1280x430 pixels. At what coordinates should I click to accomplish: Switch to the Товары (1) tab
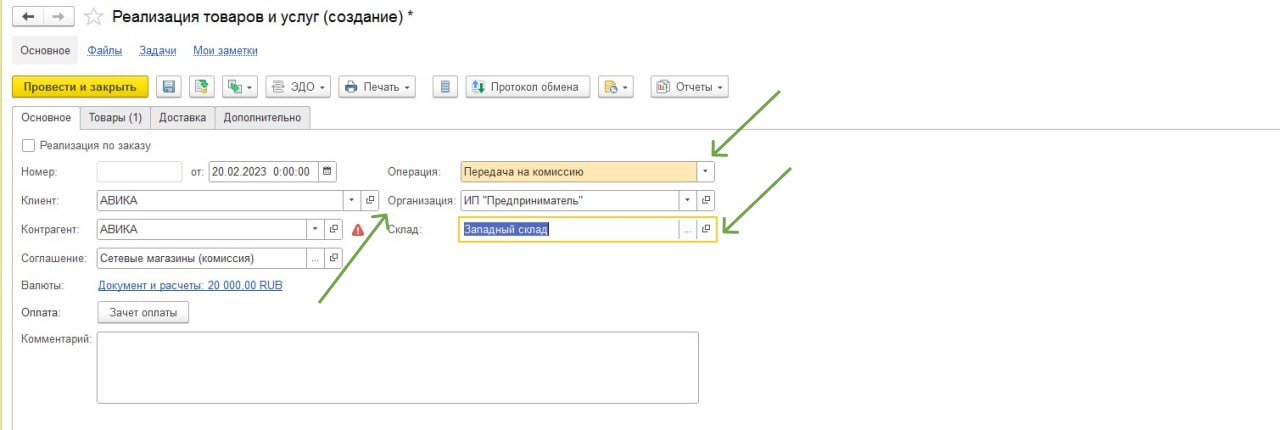coord(115,118)
